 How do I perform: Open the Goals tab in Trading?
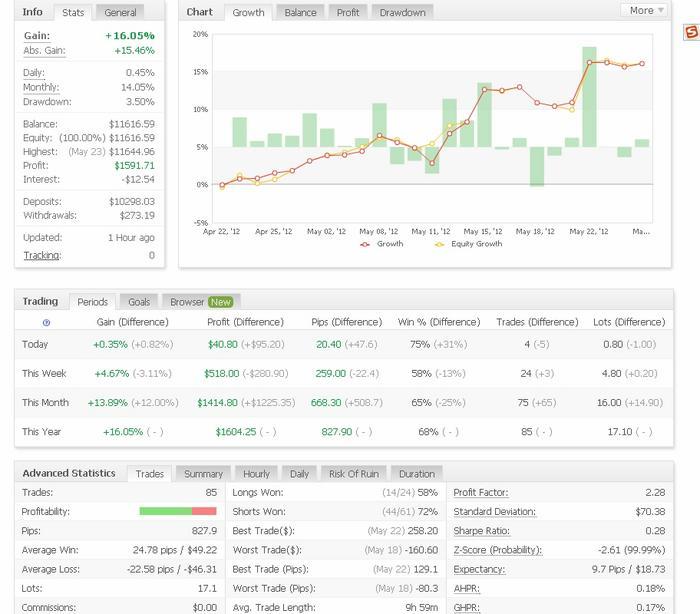(x=139, y=301)
